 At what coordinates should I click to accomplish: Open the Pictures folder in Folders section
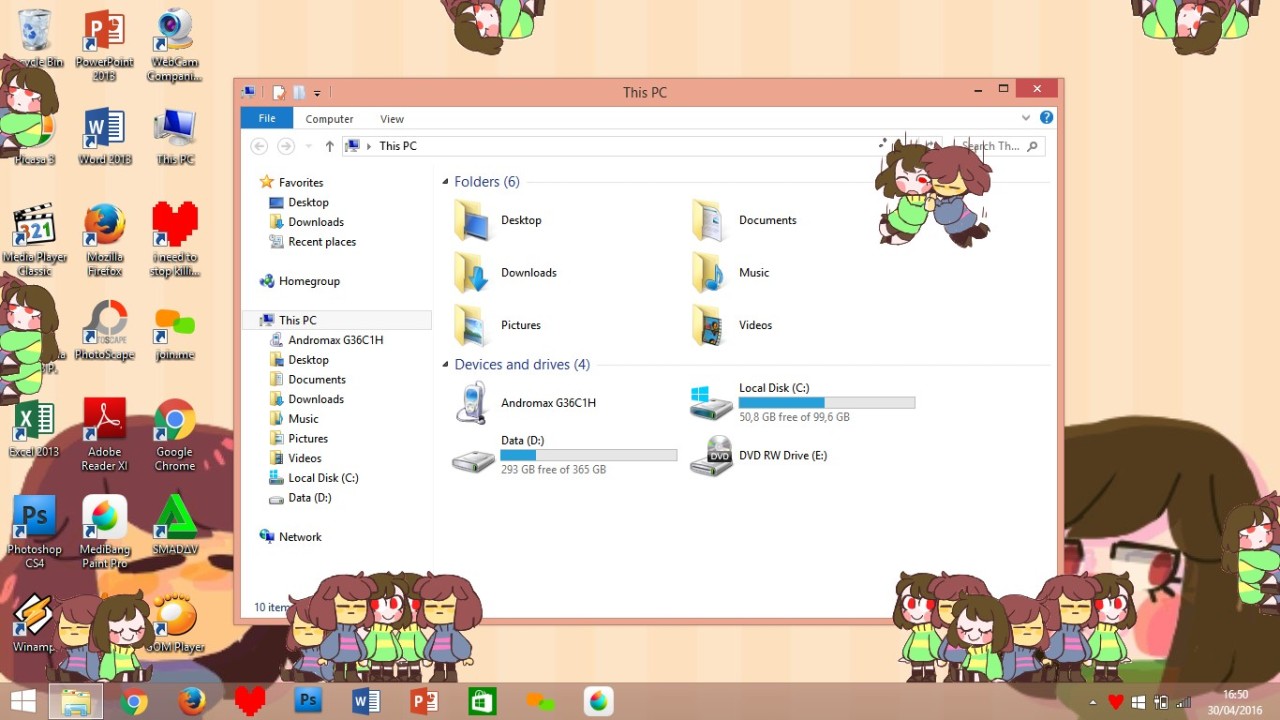pyautogui.click(x=497, y=325)
